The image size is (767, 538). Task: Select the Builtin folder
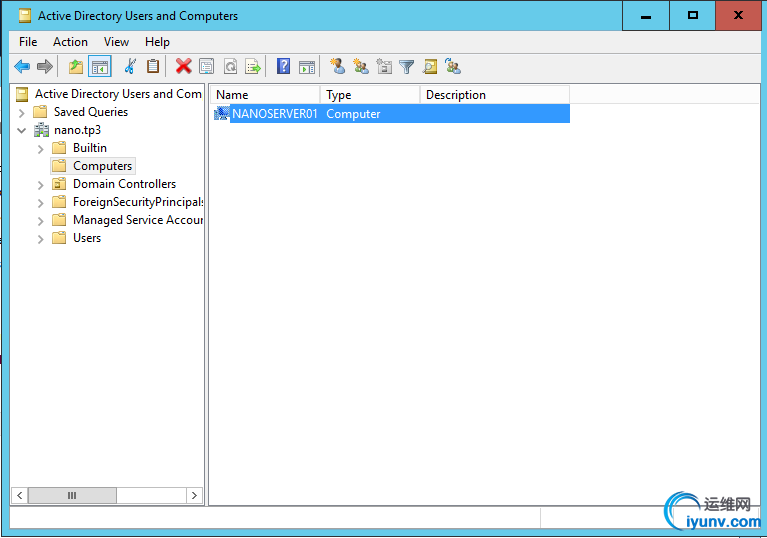pyautogui.click(x=90, y=148)
